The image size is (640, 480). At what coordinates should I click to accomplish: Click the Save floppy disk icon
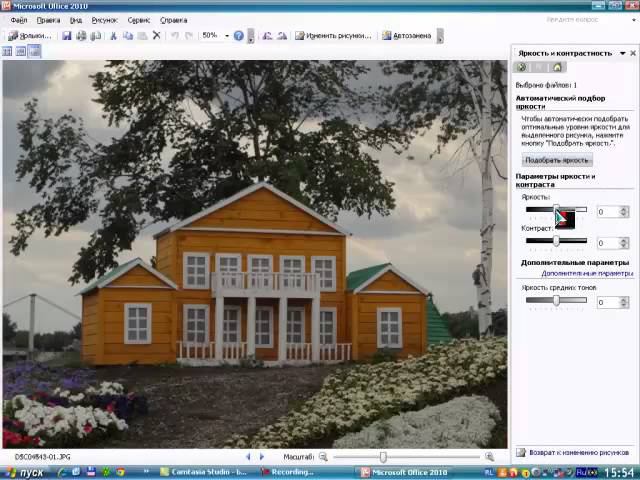(x=67, y=36)
